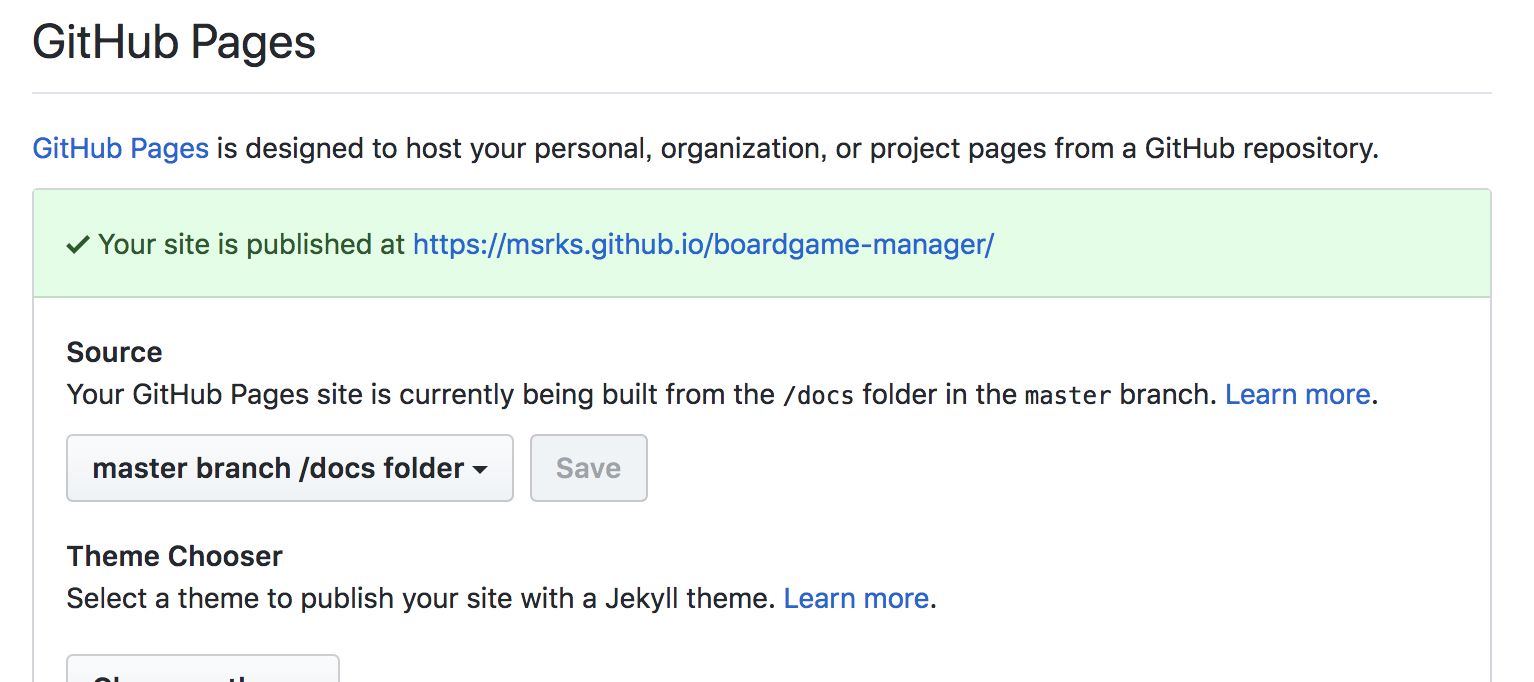The image size is (1534, 682).
Task: Click the Save button
Action: [589, 468]
